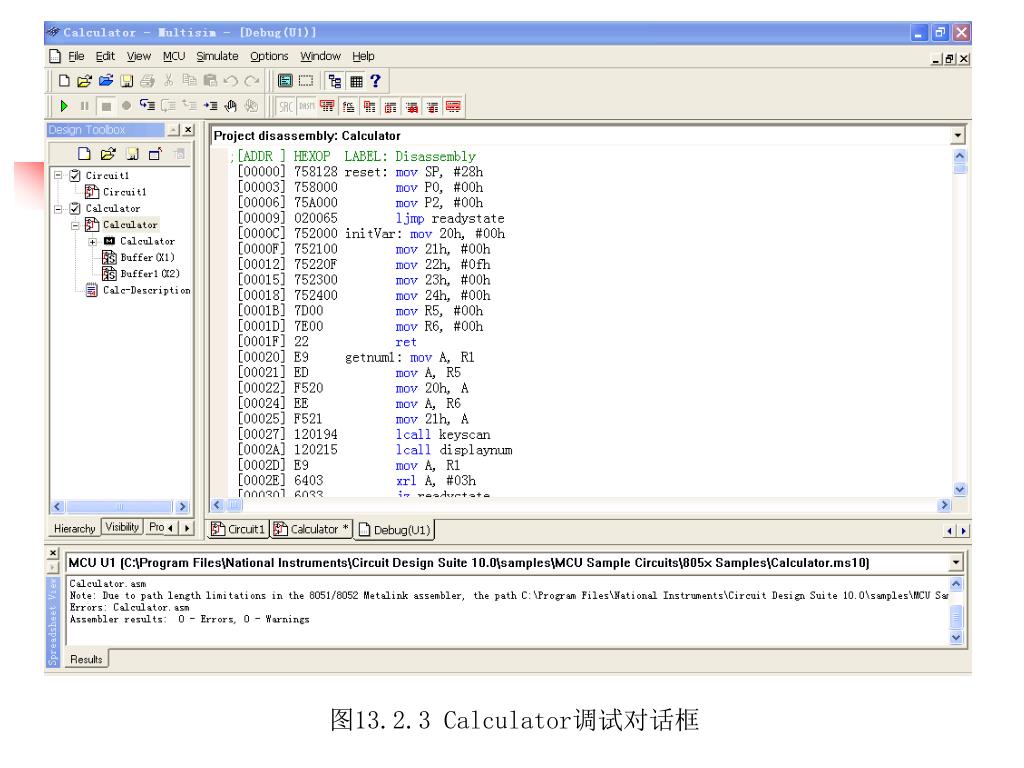This screenshot has height=768, width=1024.
Task: Click the Step Out debug icon
Action: (189, 106)
